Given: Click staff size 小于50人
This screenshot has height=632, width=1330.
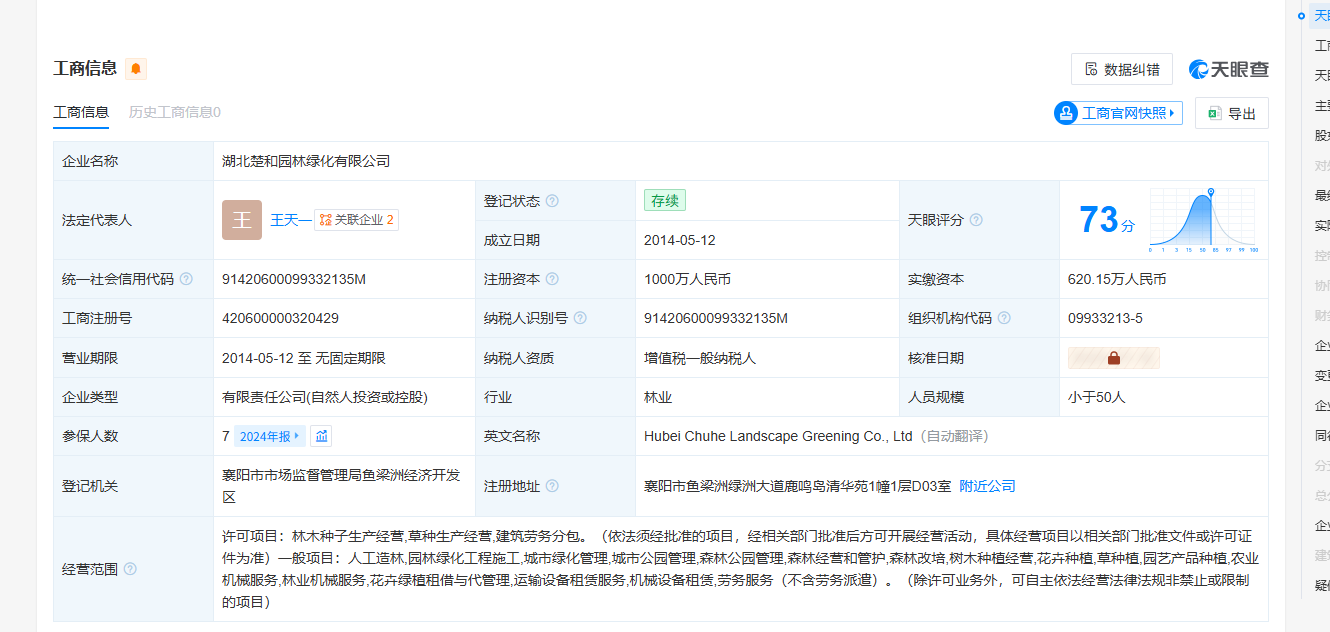Looking at the screenshot, I should click(x=1097, y=397).
